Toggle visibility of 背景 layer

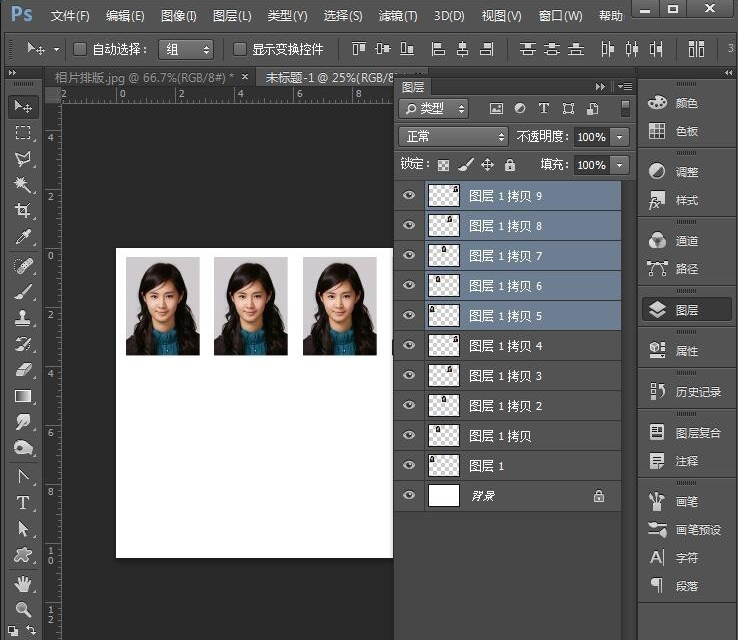point(408,496)
